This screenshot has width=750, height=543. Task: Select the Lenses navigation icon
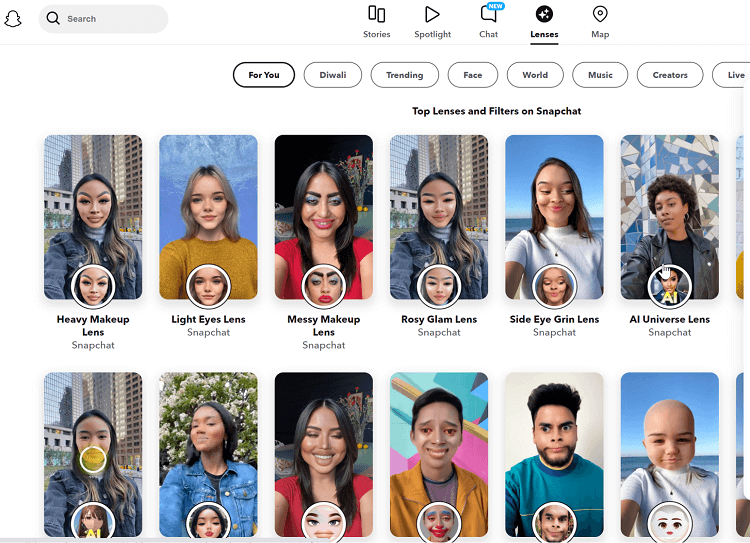(544, 14)
